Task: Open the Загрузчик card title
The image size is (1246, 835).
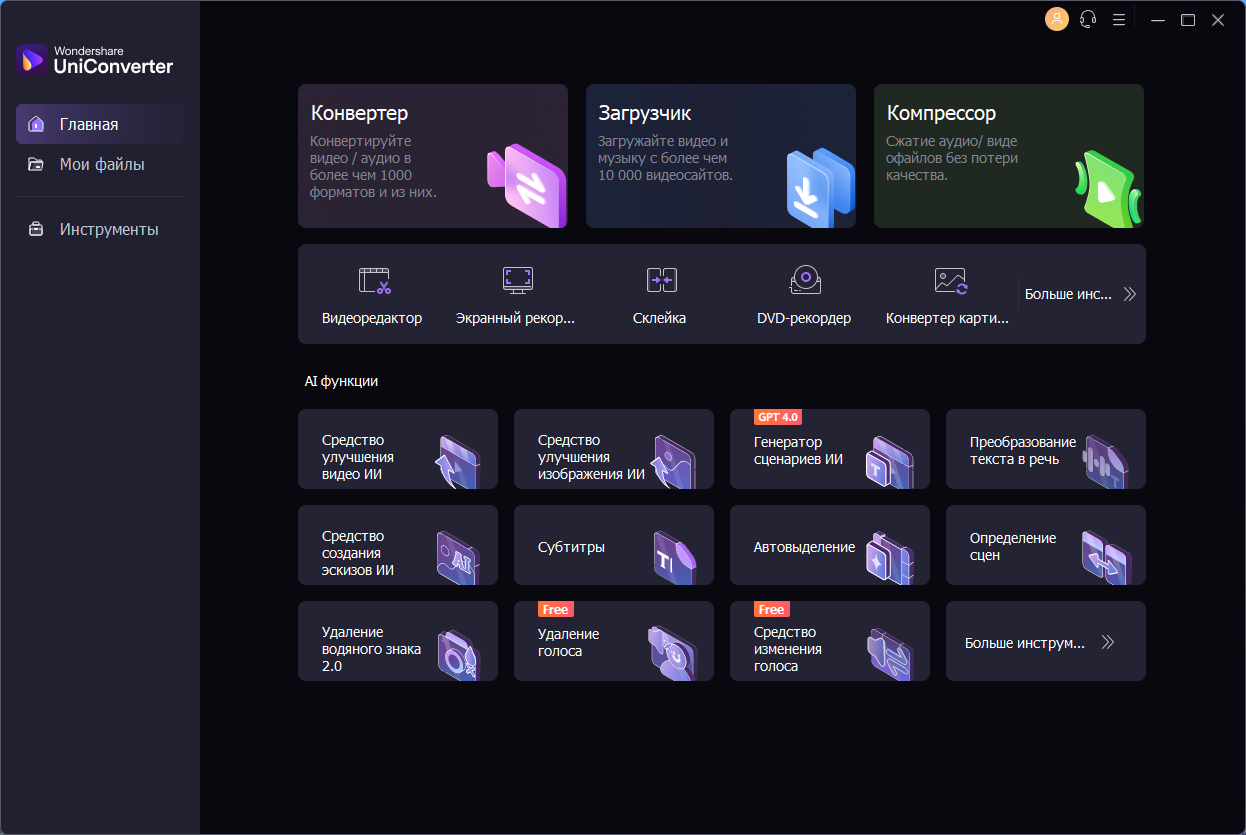Action: pos(645,113)
